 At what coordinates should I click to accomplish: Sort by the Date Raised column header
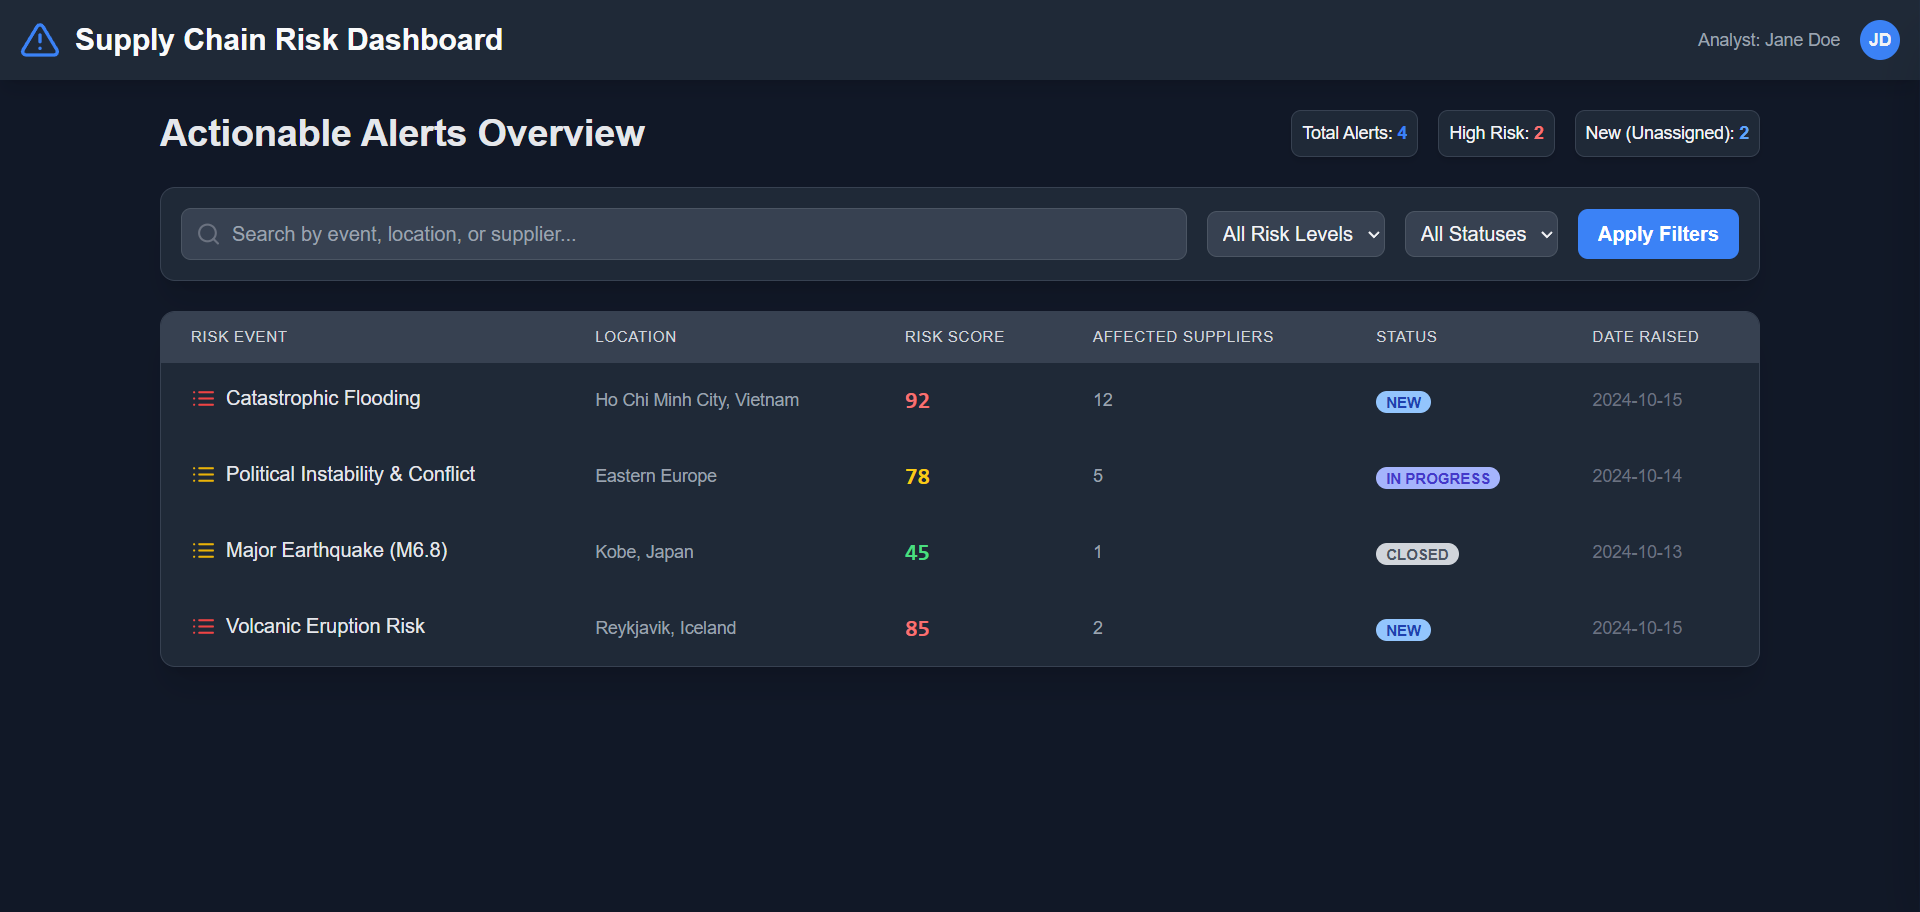[x=1645, y=337]
